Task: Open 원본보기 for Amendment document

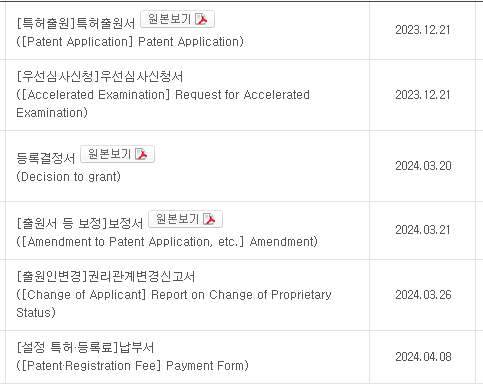Action: coord(185,219)
